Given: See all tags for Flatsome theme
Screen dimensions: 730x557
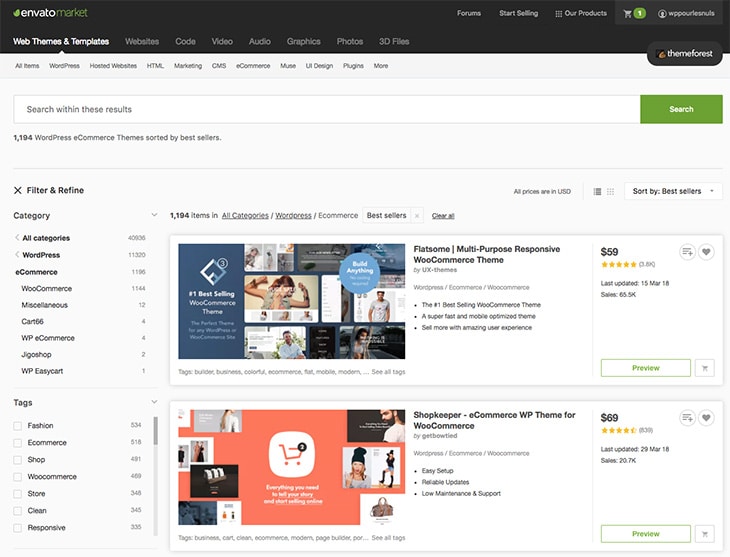Looking at the screenshot, I should 388,372.
